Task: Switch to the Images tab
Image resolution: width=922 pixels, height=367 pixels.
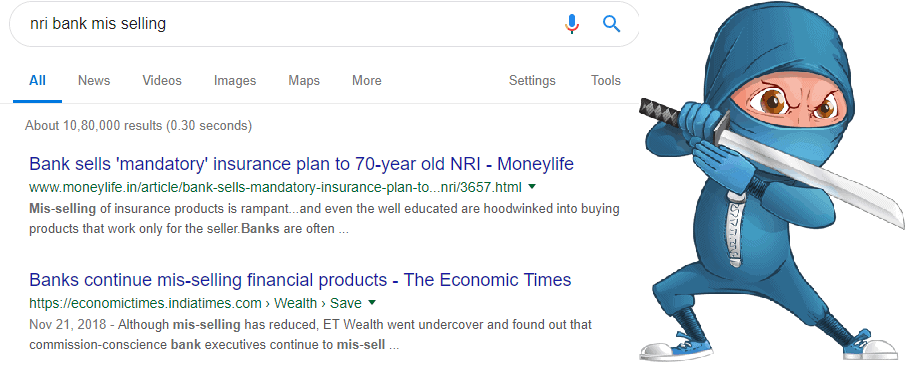Action: [x=235, y=81]
